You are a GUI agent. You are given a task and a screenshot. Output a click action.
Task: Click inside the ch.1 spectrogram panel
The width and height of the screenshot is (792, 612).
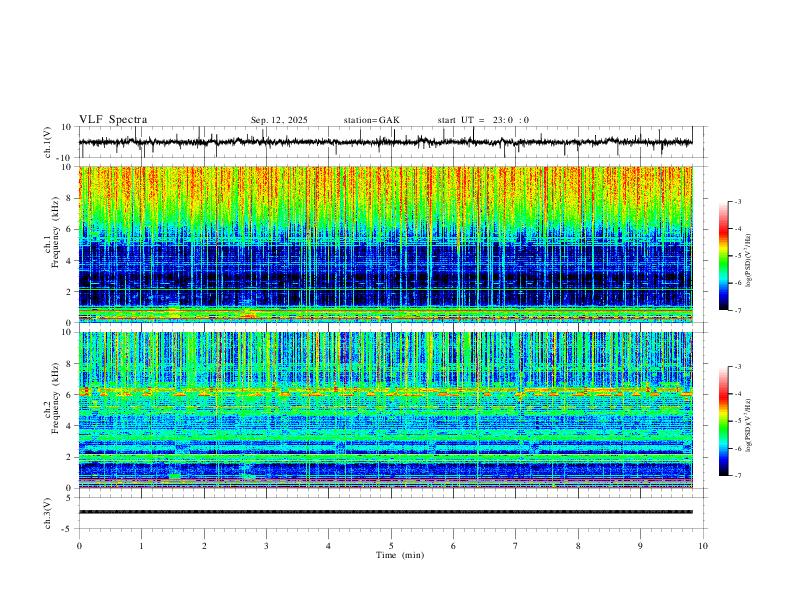[385, 244]
